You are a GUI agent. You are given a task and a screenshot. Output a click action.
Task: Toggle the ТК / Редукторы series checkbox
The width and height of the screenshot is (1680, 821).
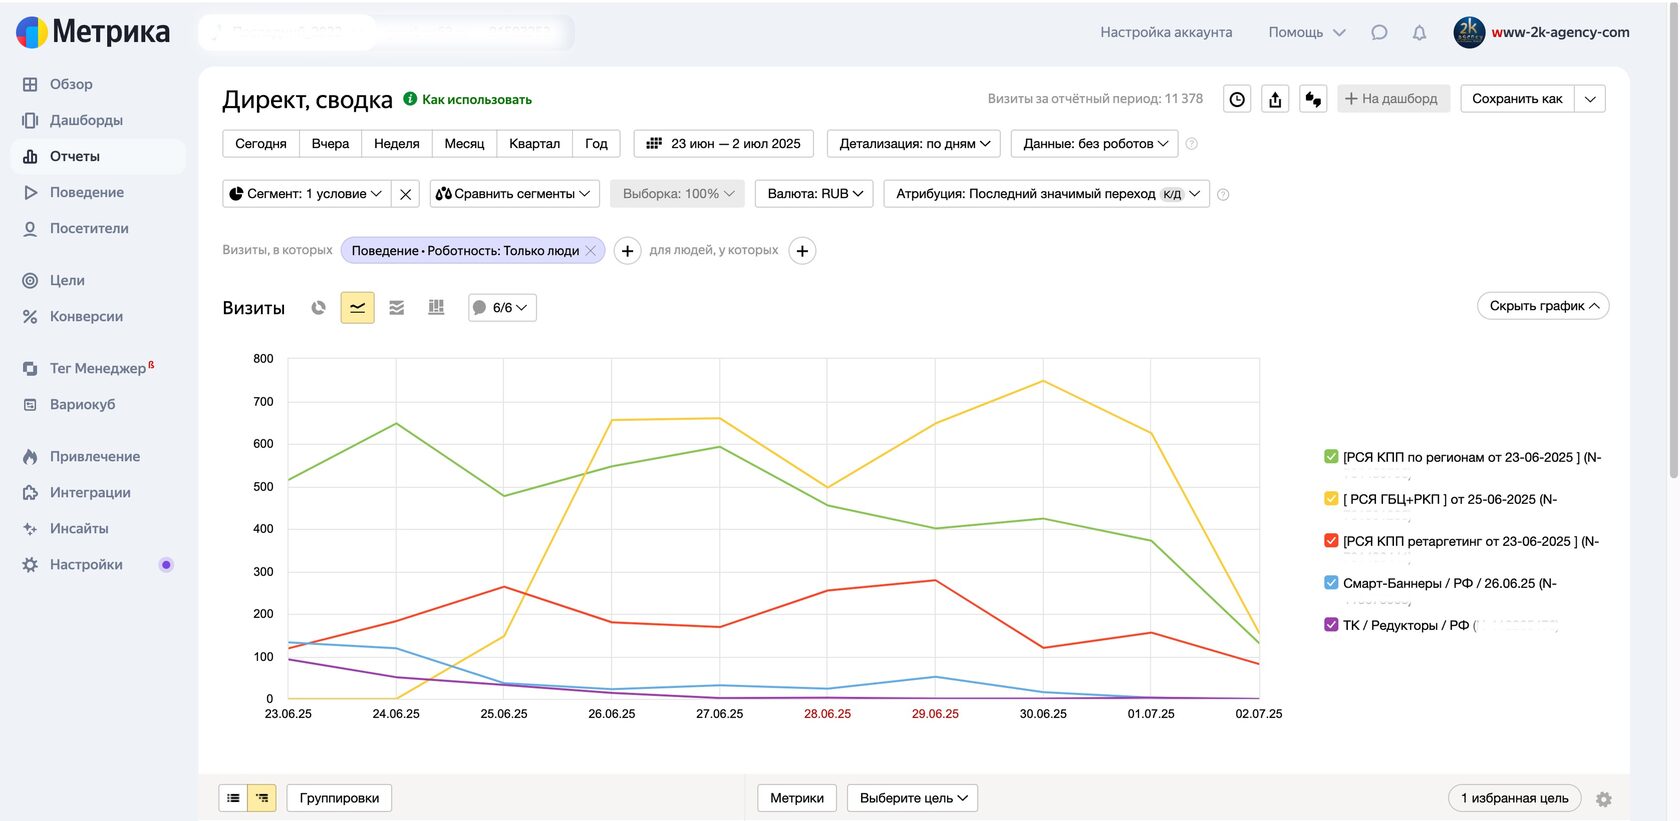pos(1331,625)
